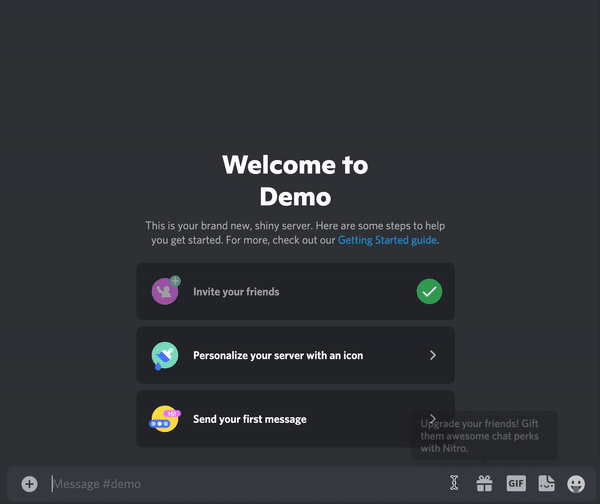Open the GIF picker

click(515, 484)
